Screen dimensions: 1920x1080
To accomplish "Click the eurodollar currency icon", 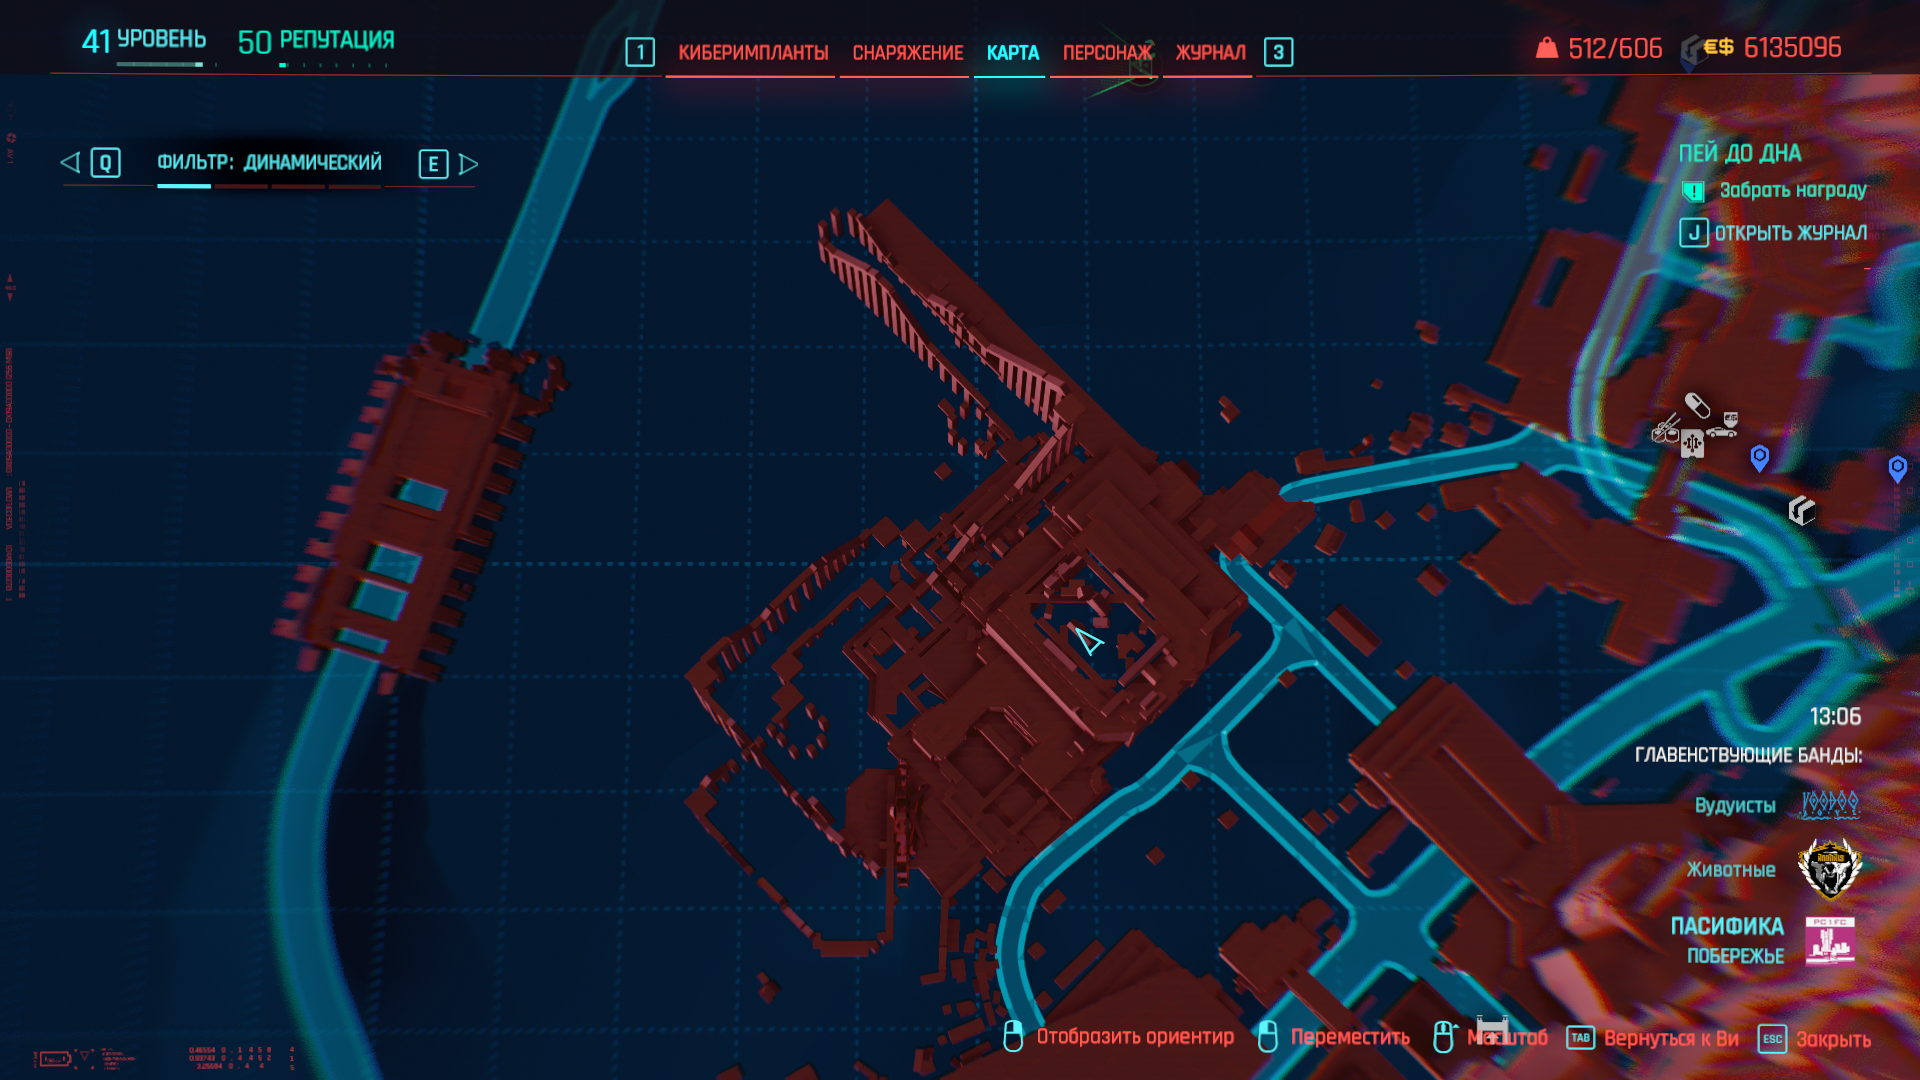I will coord(1718,47).
